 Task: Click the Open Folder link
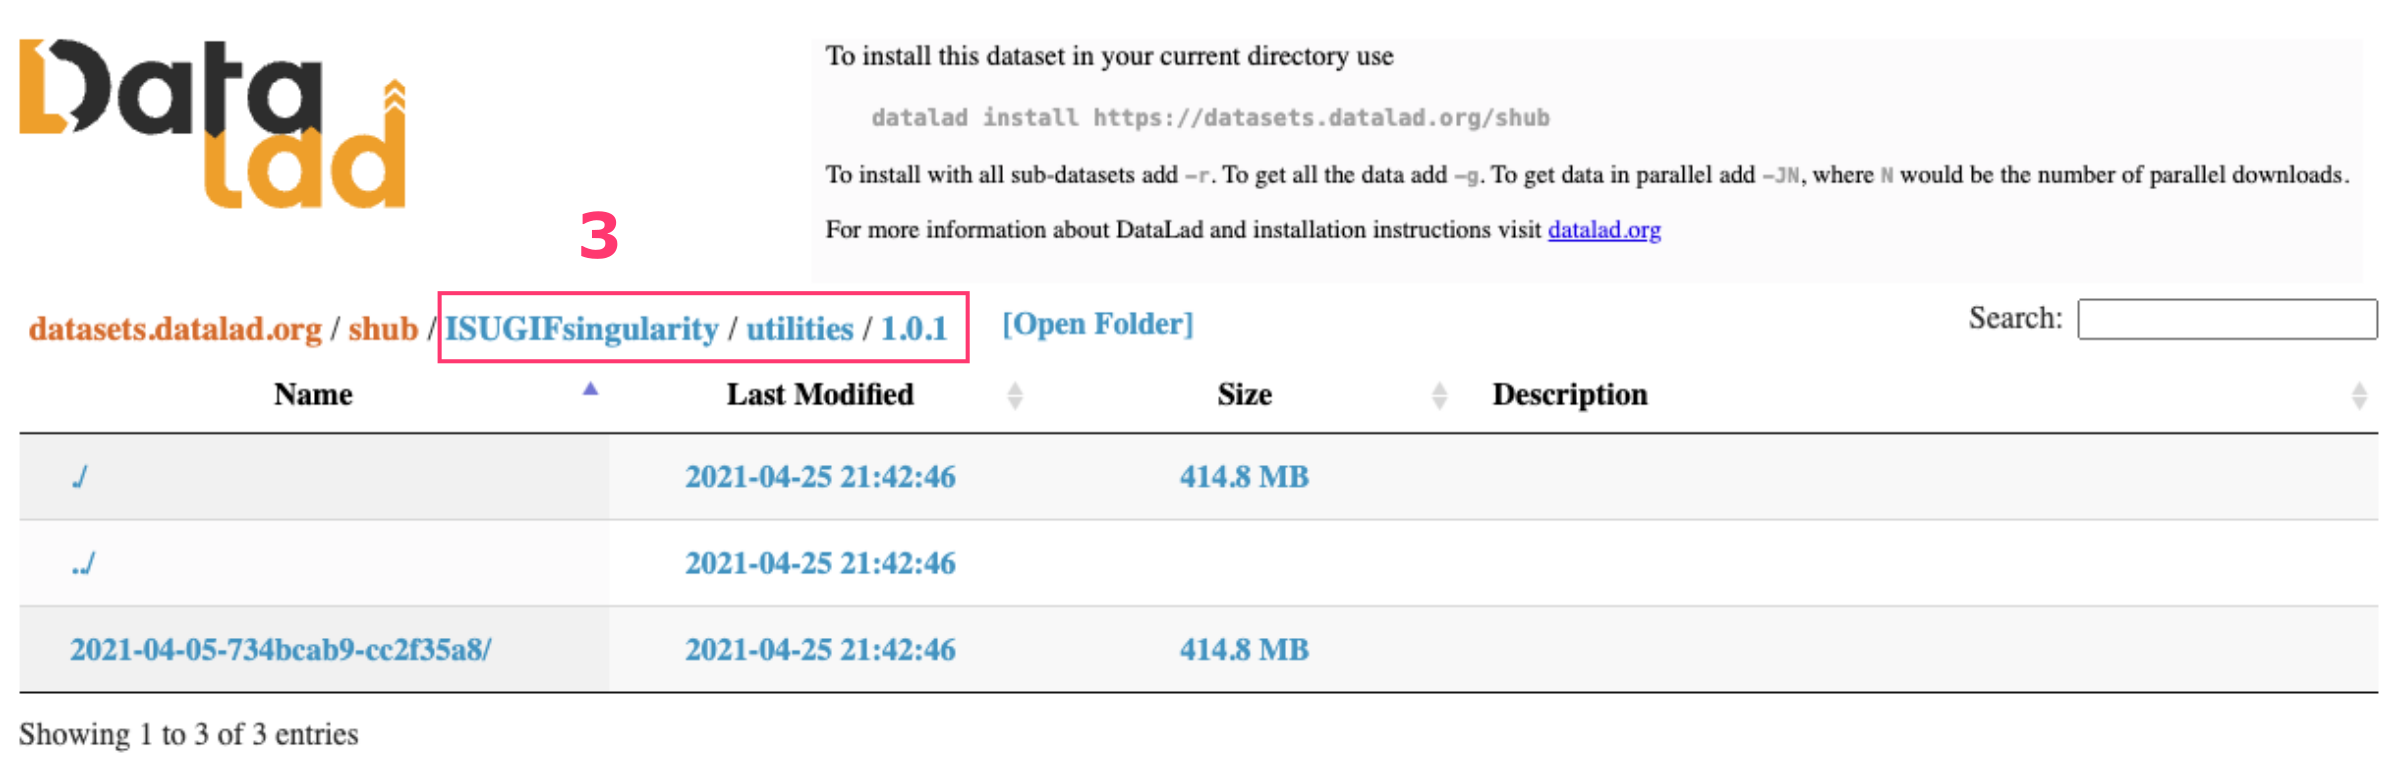[1097, 324]
